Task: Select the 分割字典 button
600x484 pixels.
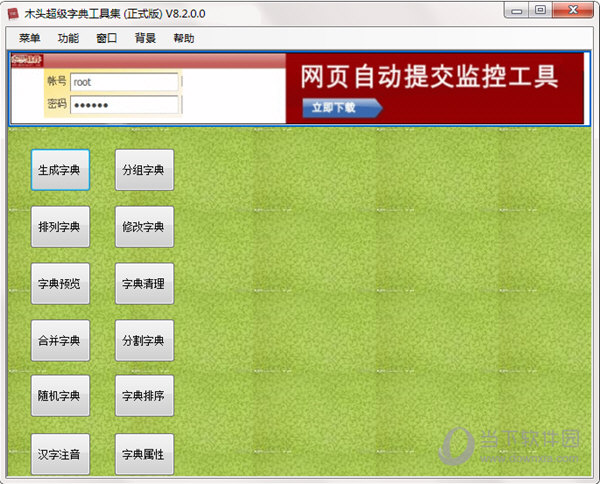Action: (x=145, y=341)
